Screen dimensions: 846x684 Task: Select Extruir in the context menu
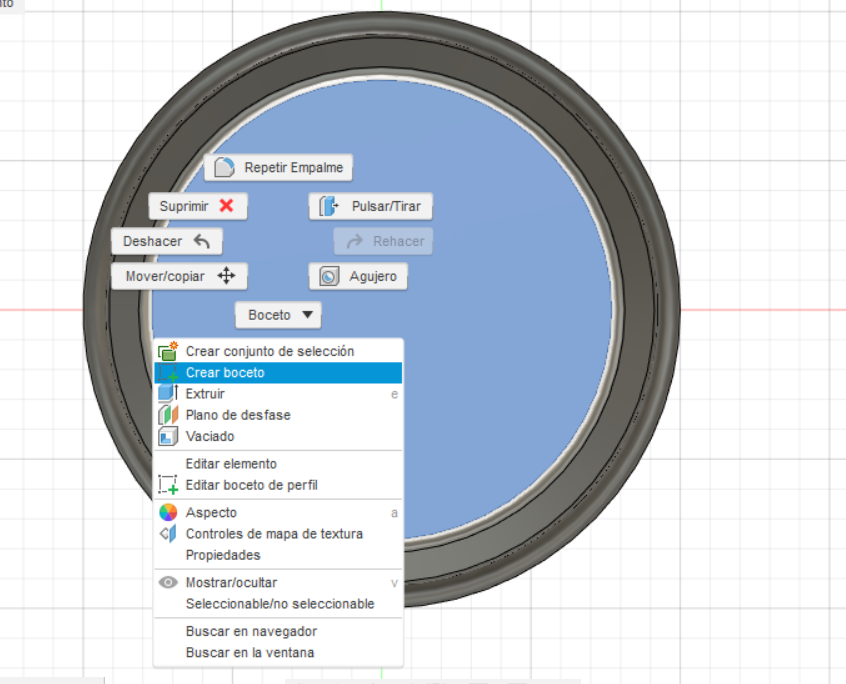pos(278,394)
